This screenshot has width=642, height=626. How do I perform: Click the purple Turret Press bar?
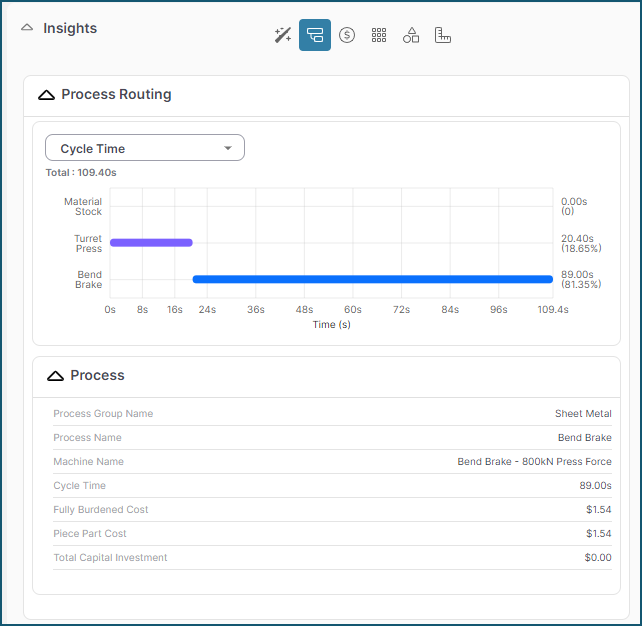pyautogui.click(x=150, y=242)
